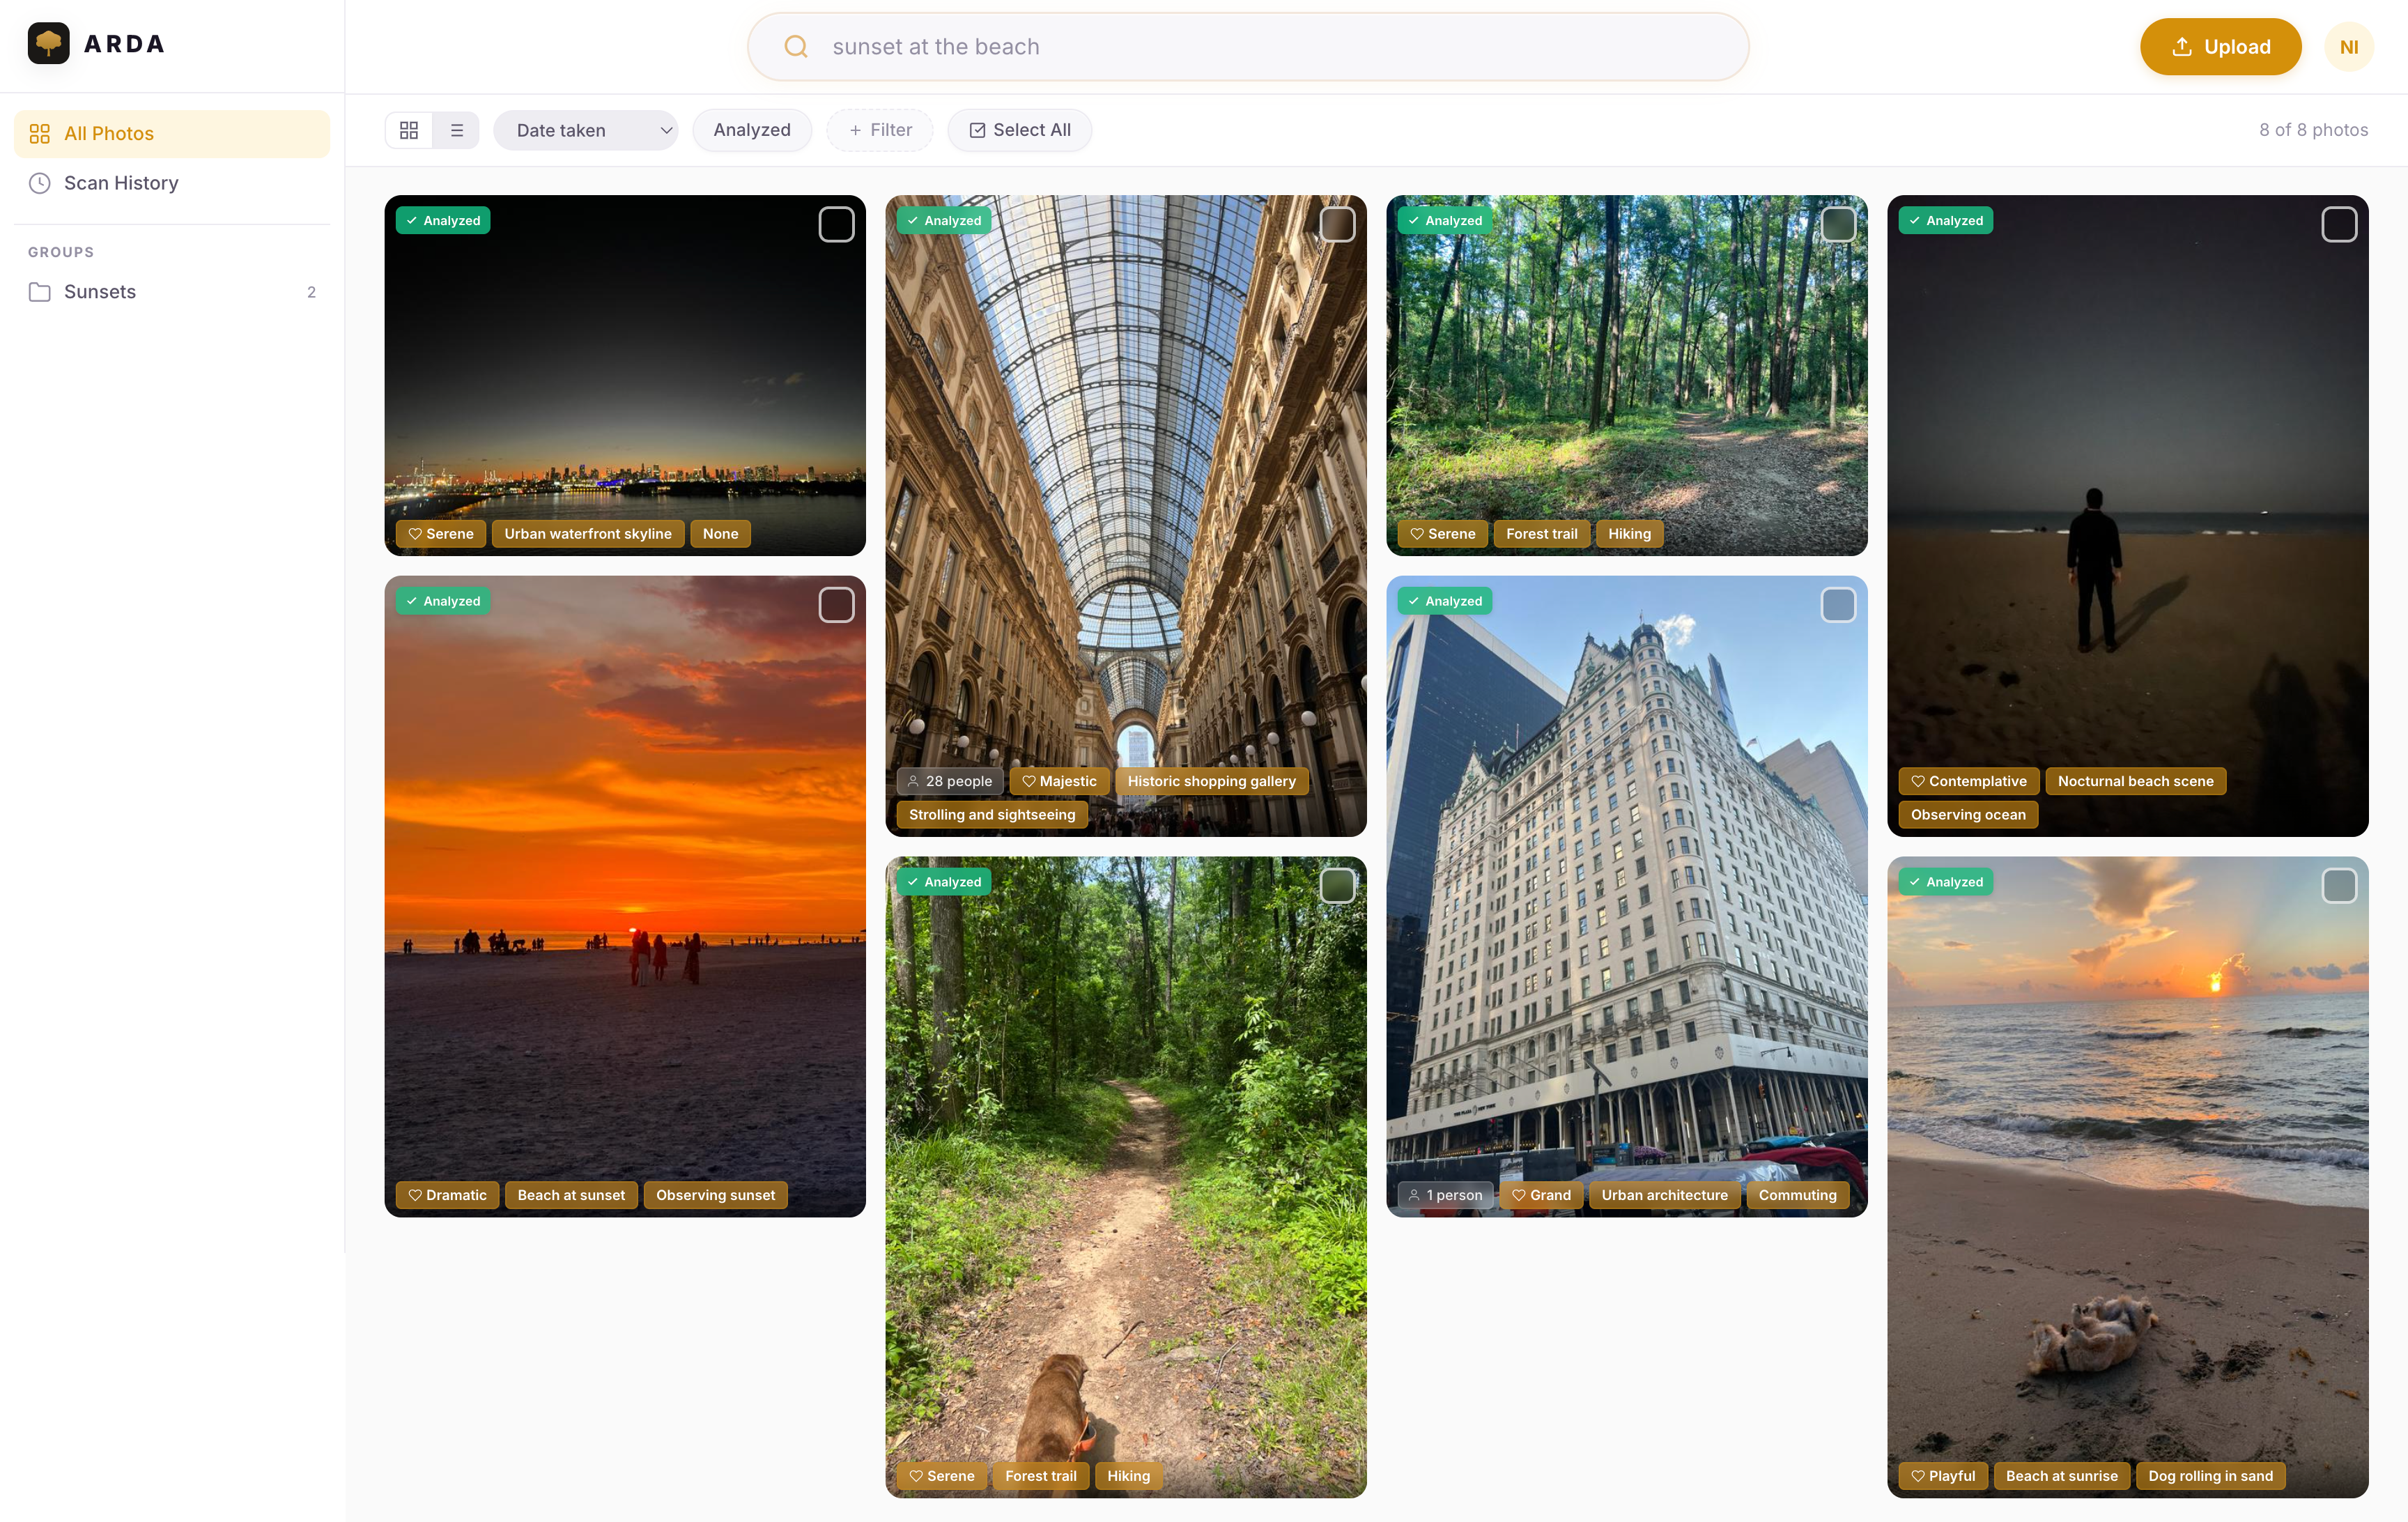The width and height of the screenshot is (2408, 1522).
Task: Click the search magnifier icon
Action: [795, 46]
